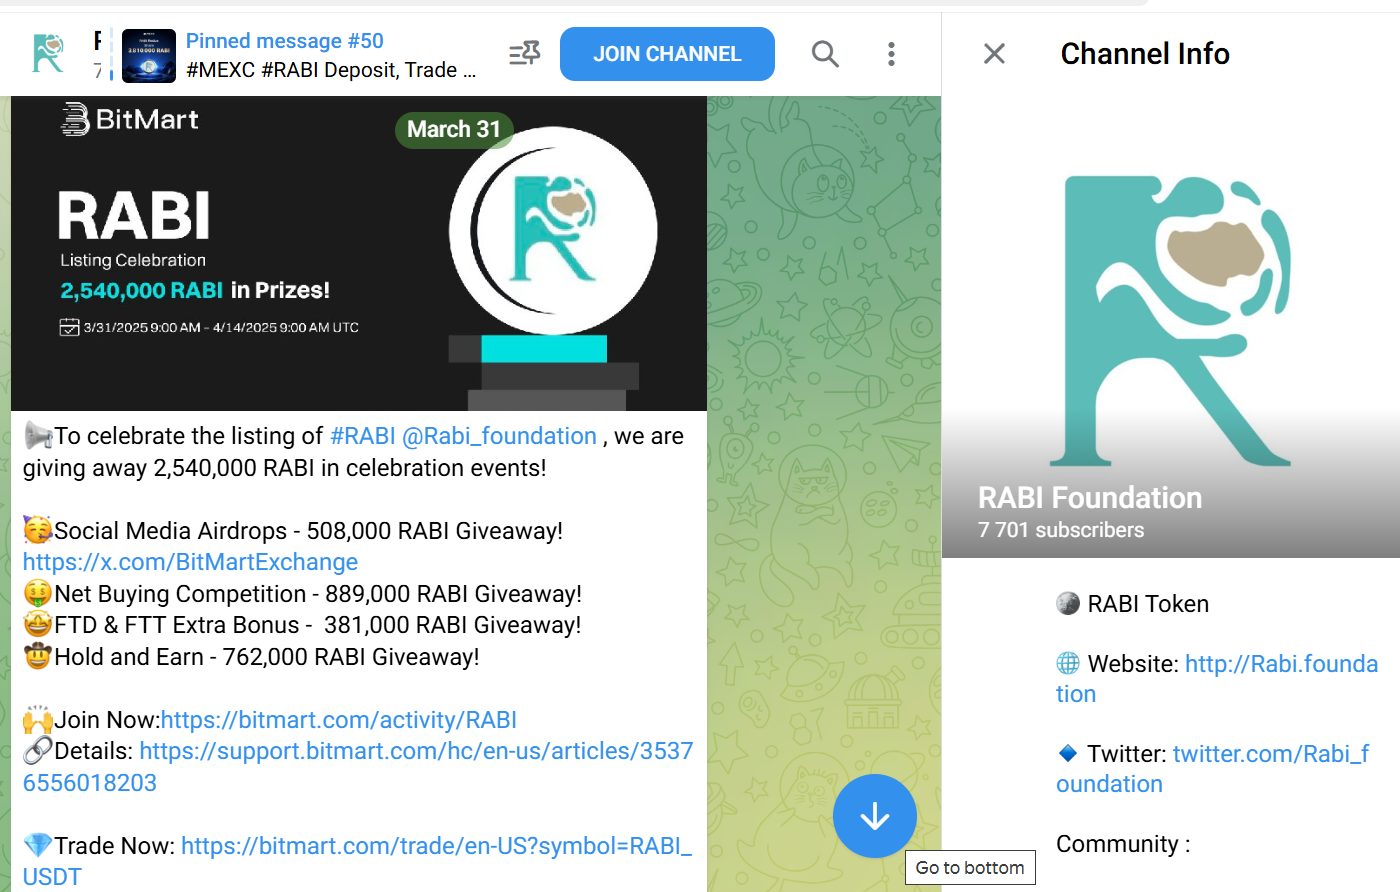Open the BitMart RABI listing banner image

pos(359,254)
